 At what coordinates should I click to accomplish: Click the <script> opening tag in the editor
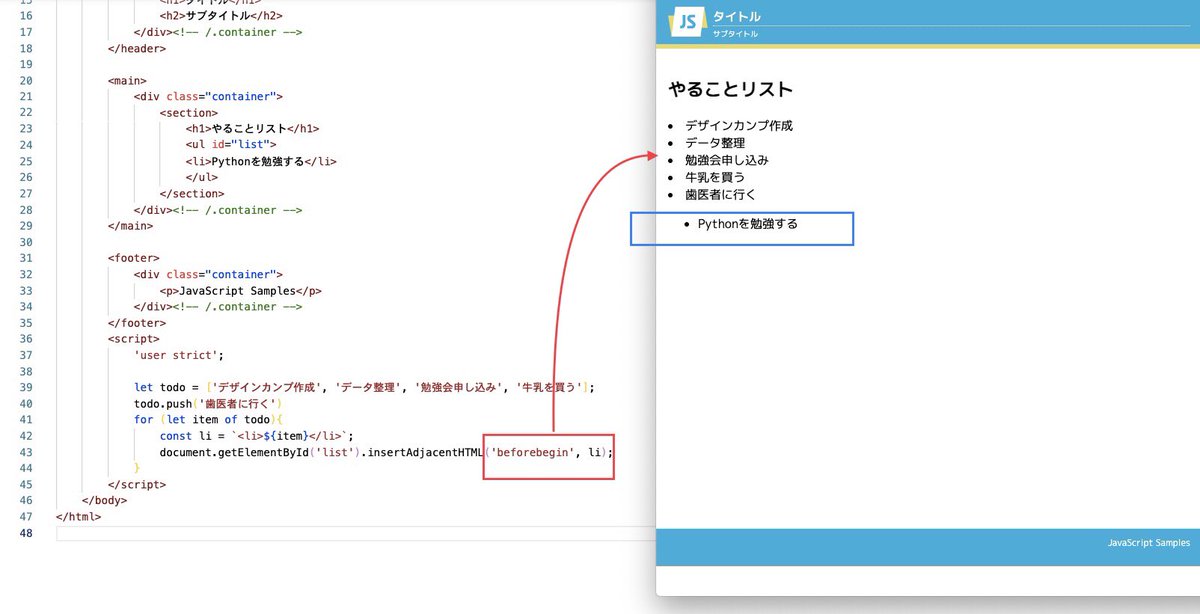(x=134, y=339)
